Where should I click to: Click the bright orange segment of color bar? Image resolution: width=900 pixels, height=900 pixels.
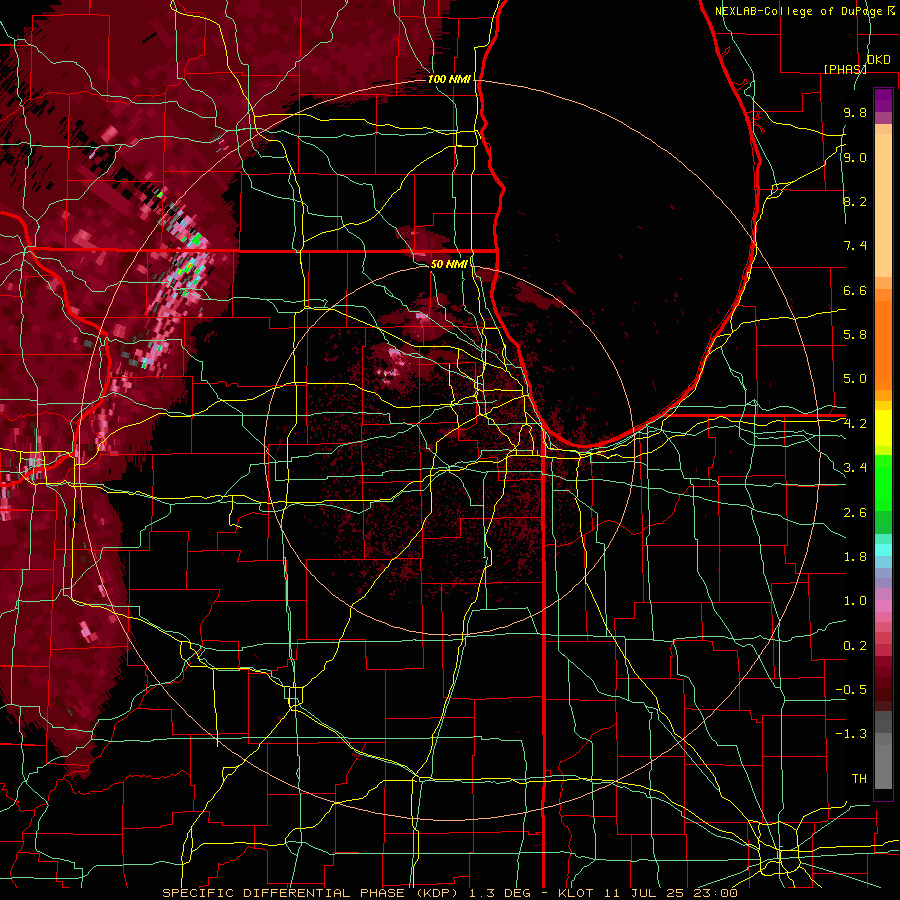(x=883, y=344)
